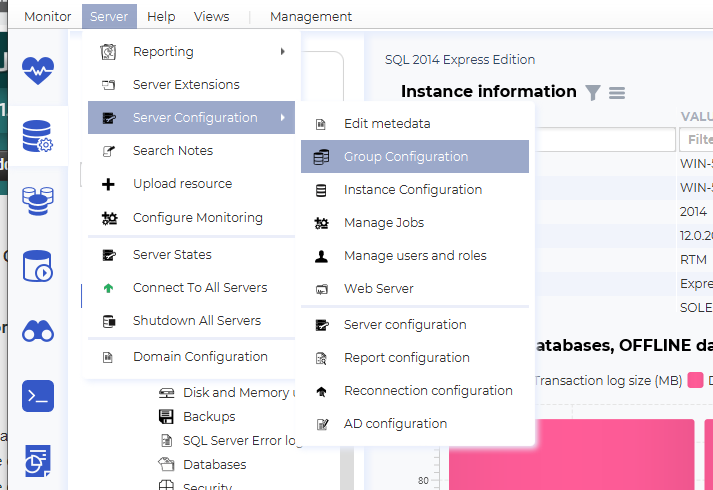The width and height of the screenshot is (713, 490).
Task: Click the filter funnel icon
Action: (593, 93)
